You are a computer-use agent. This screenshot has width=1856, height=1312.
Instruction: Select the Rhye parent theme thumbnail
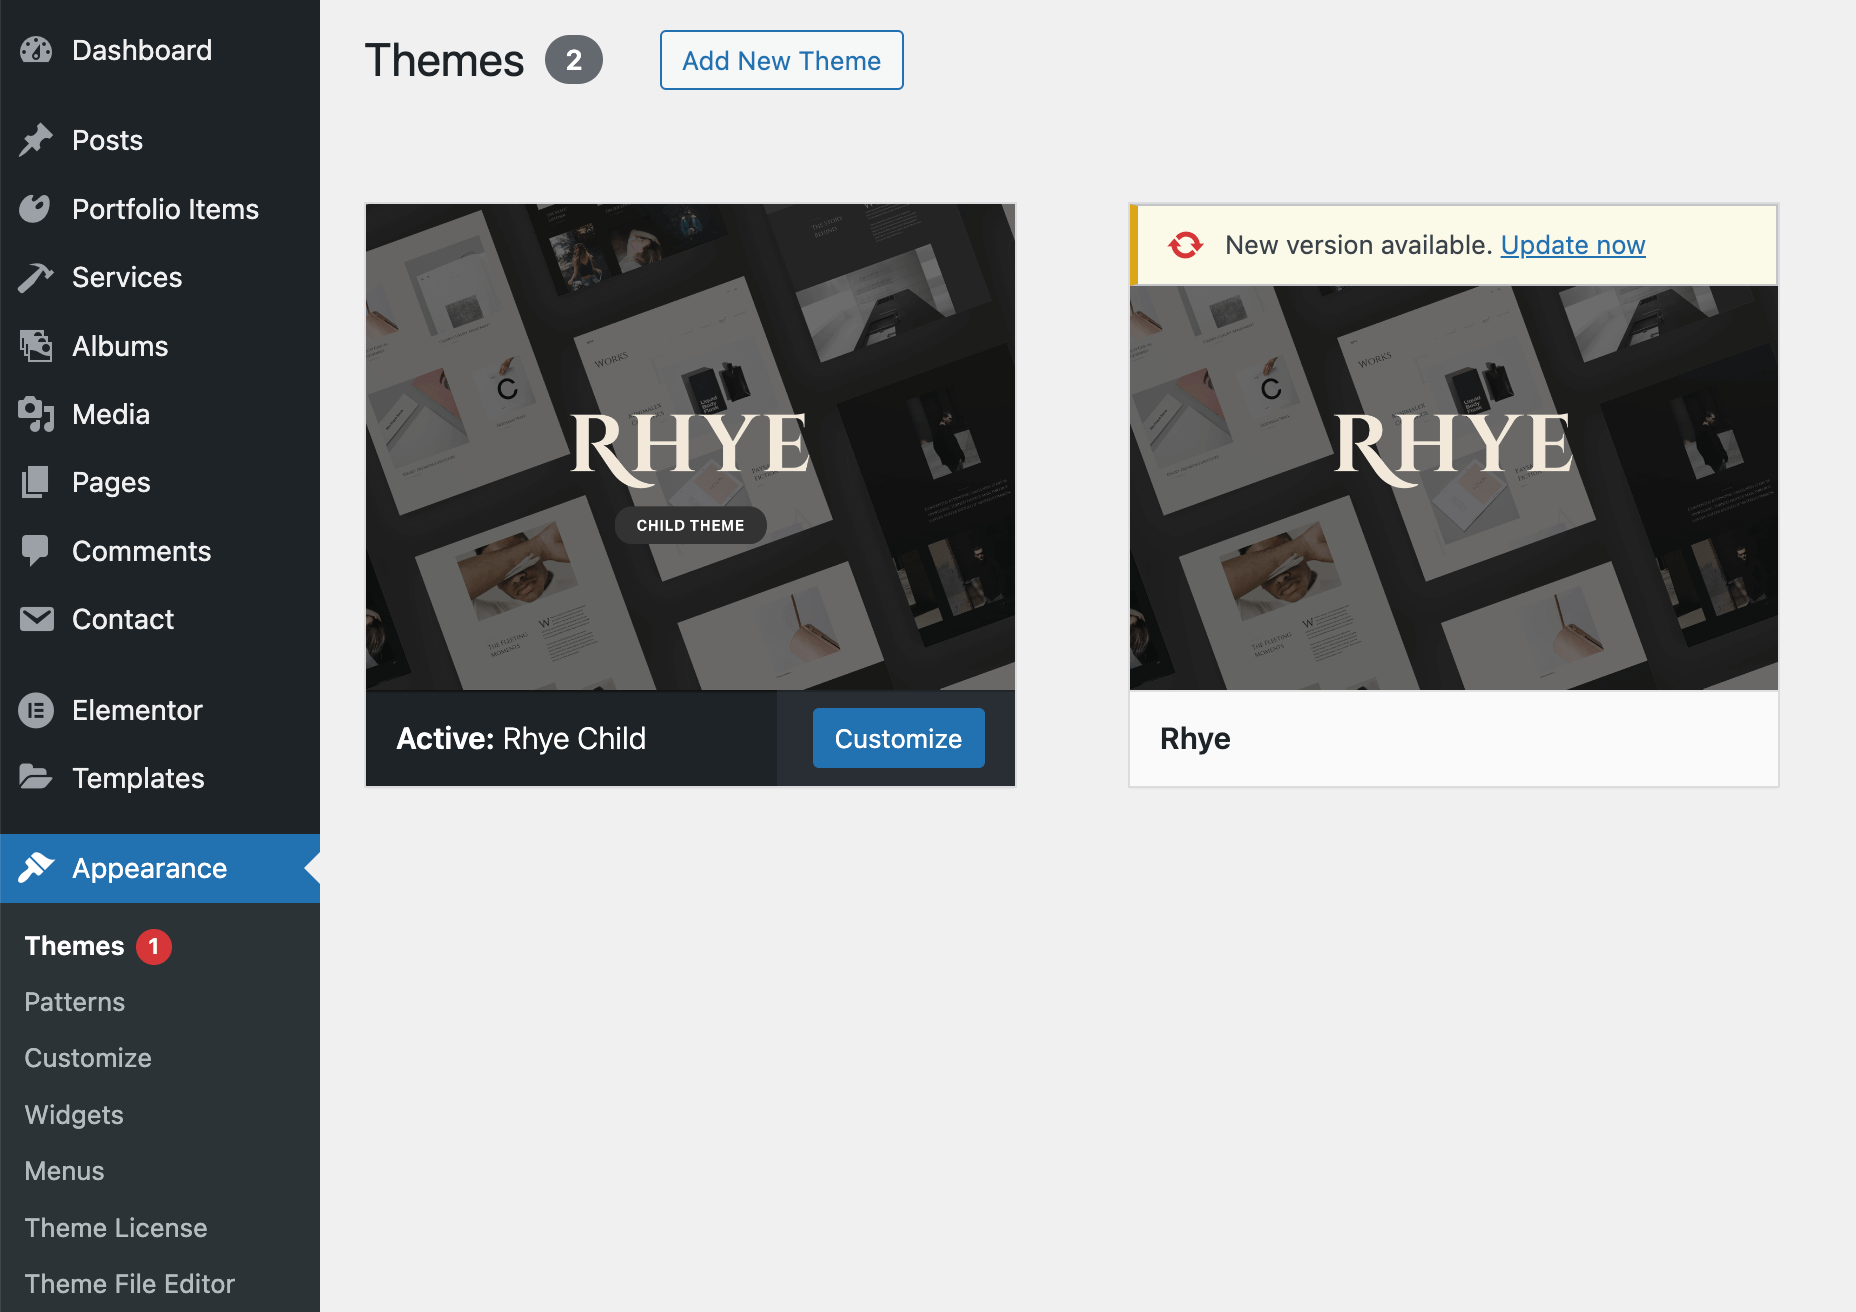coord(1453,488)
